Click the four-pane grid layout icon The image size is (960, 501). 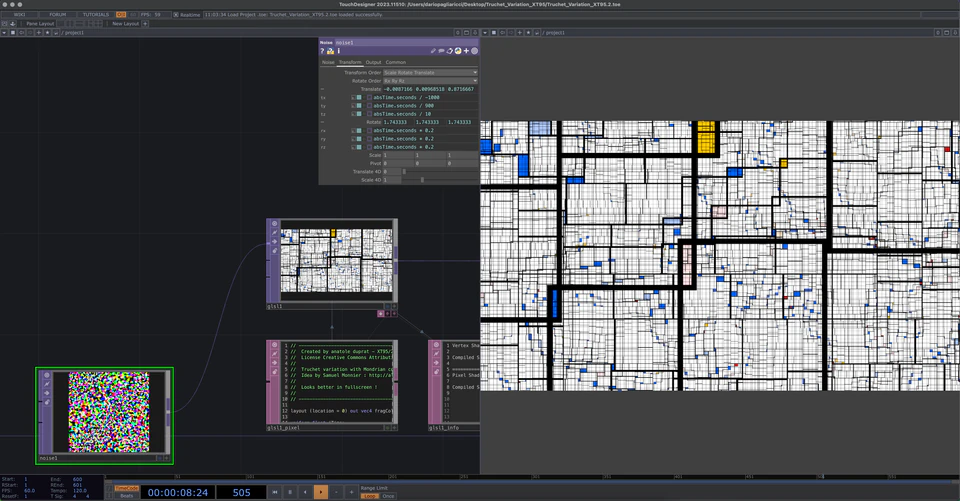[x=97, y=23]
